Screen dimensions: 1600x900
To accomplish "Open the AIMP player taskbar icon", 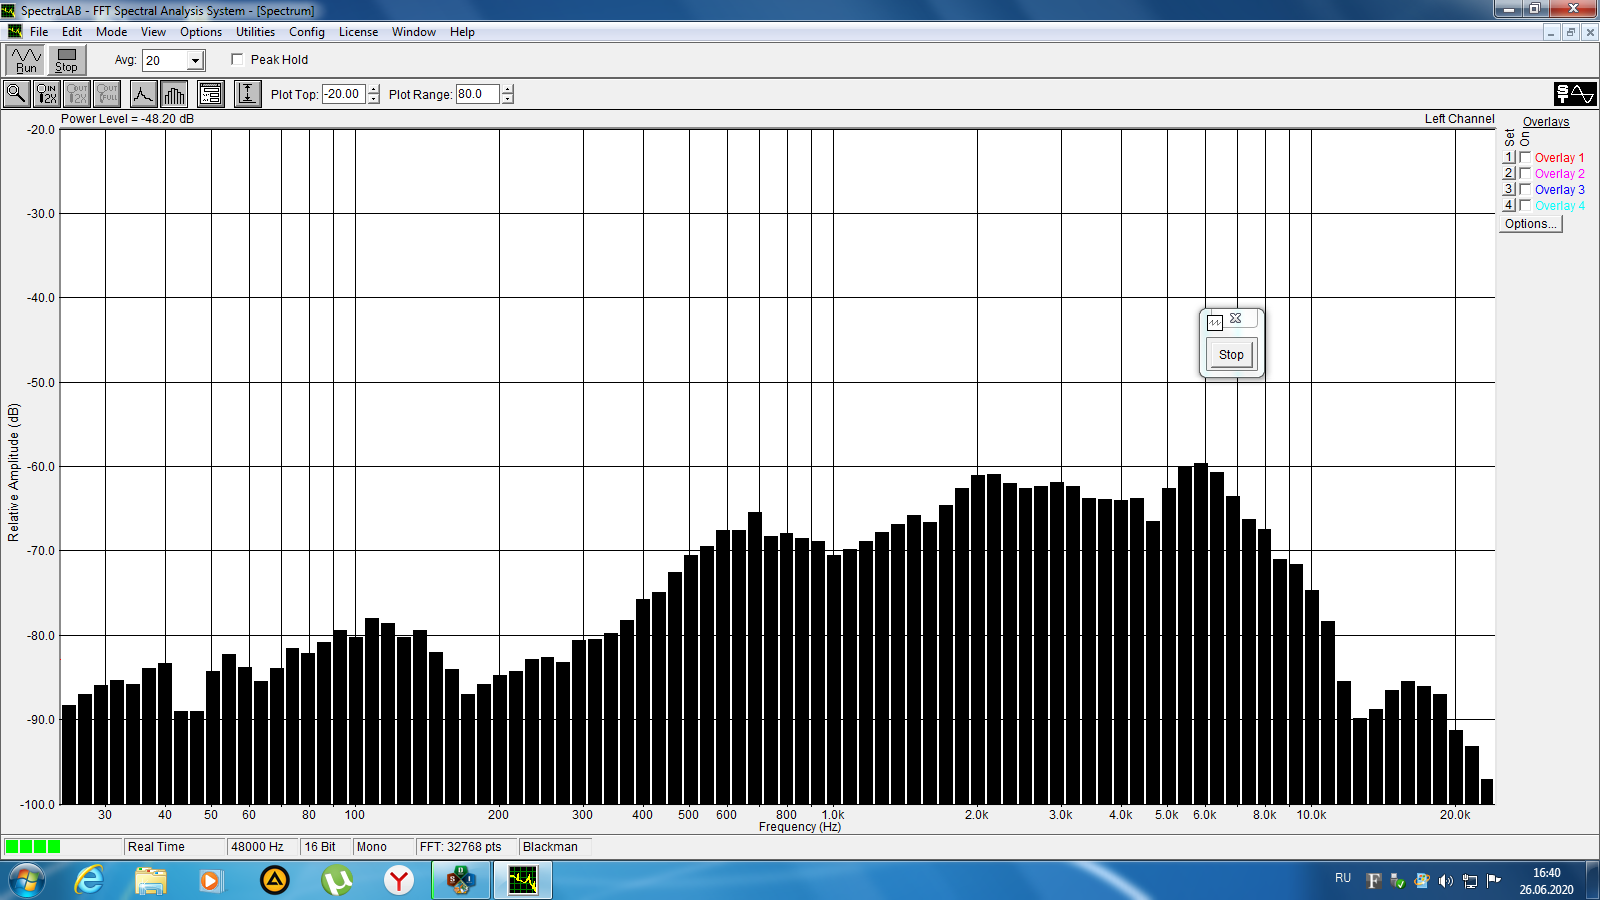I will 275,880.
